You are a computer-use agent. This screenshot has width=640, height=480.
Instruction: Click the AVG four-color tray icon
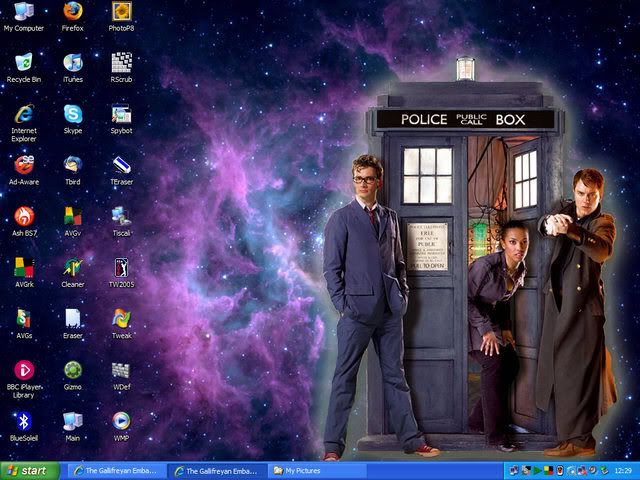point(549,471)
